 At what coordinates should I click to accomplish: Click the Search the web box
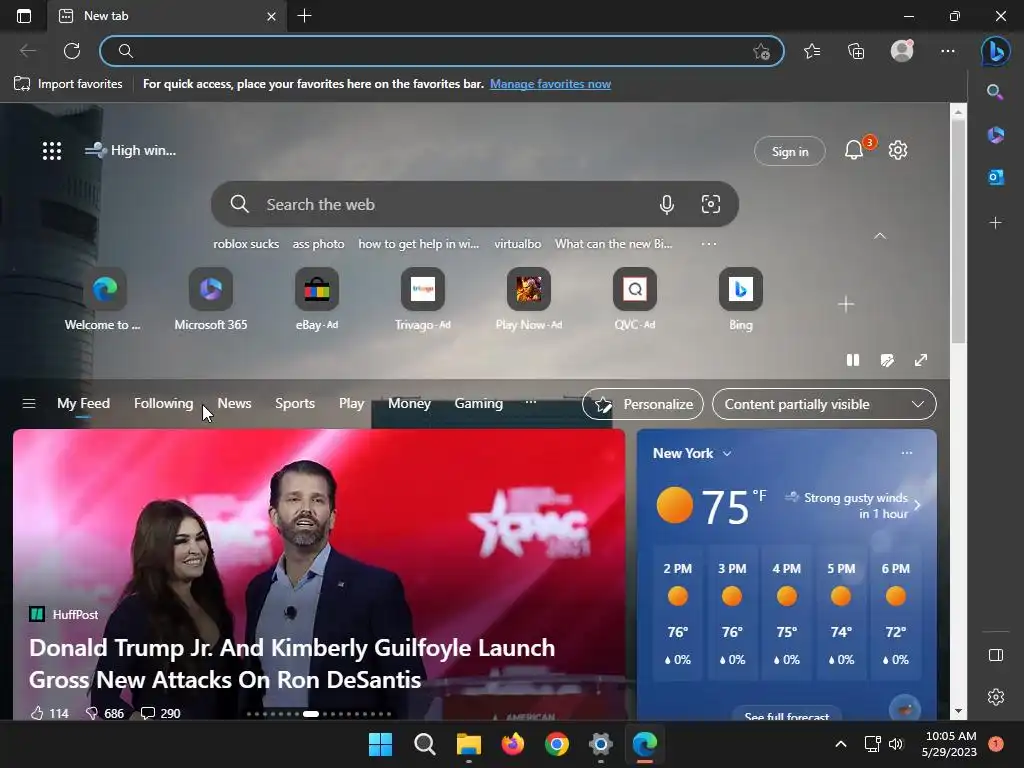click(x=475, y=204)
